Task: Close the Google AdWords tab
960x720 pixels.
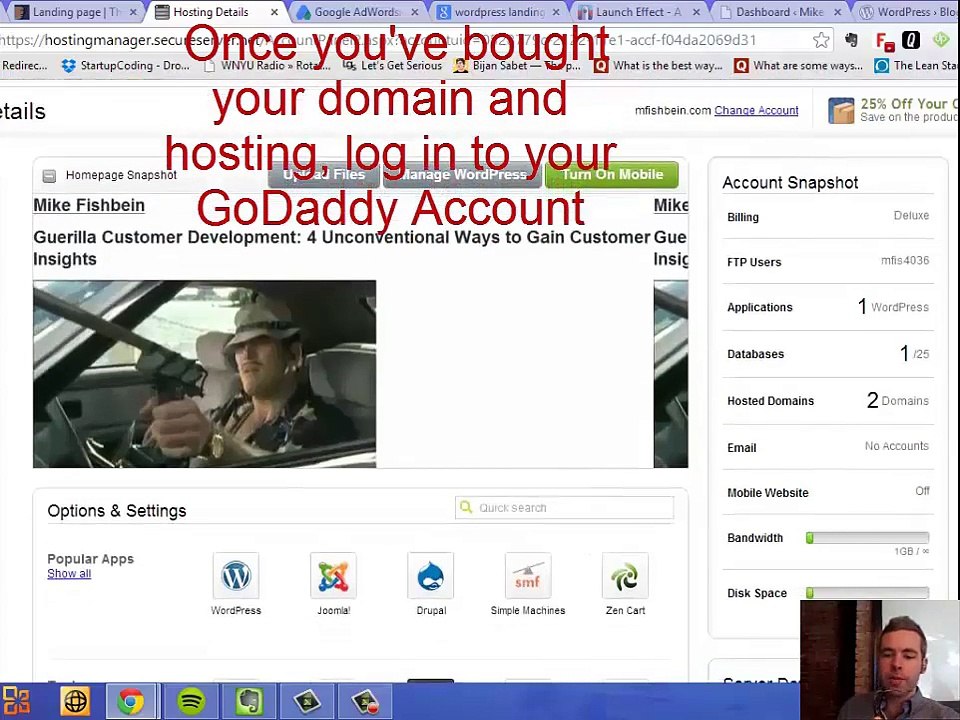Action: coord(415,12)
